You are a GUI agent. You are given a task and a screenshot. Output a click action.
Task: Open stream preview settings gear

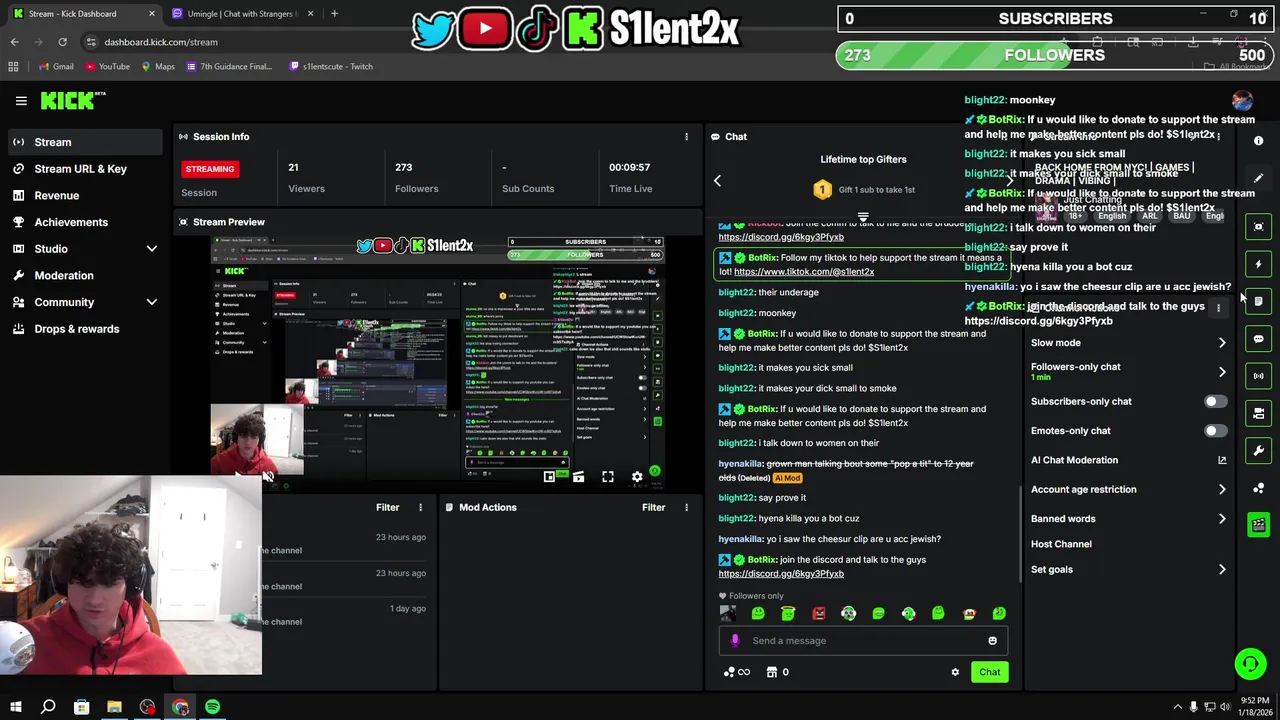pos(637,477)
